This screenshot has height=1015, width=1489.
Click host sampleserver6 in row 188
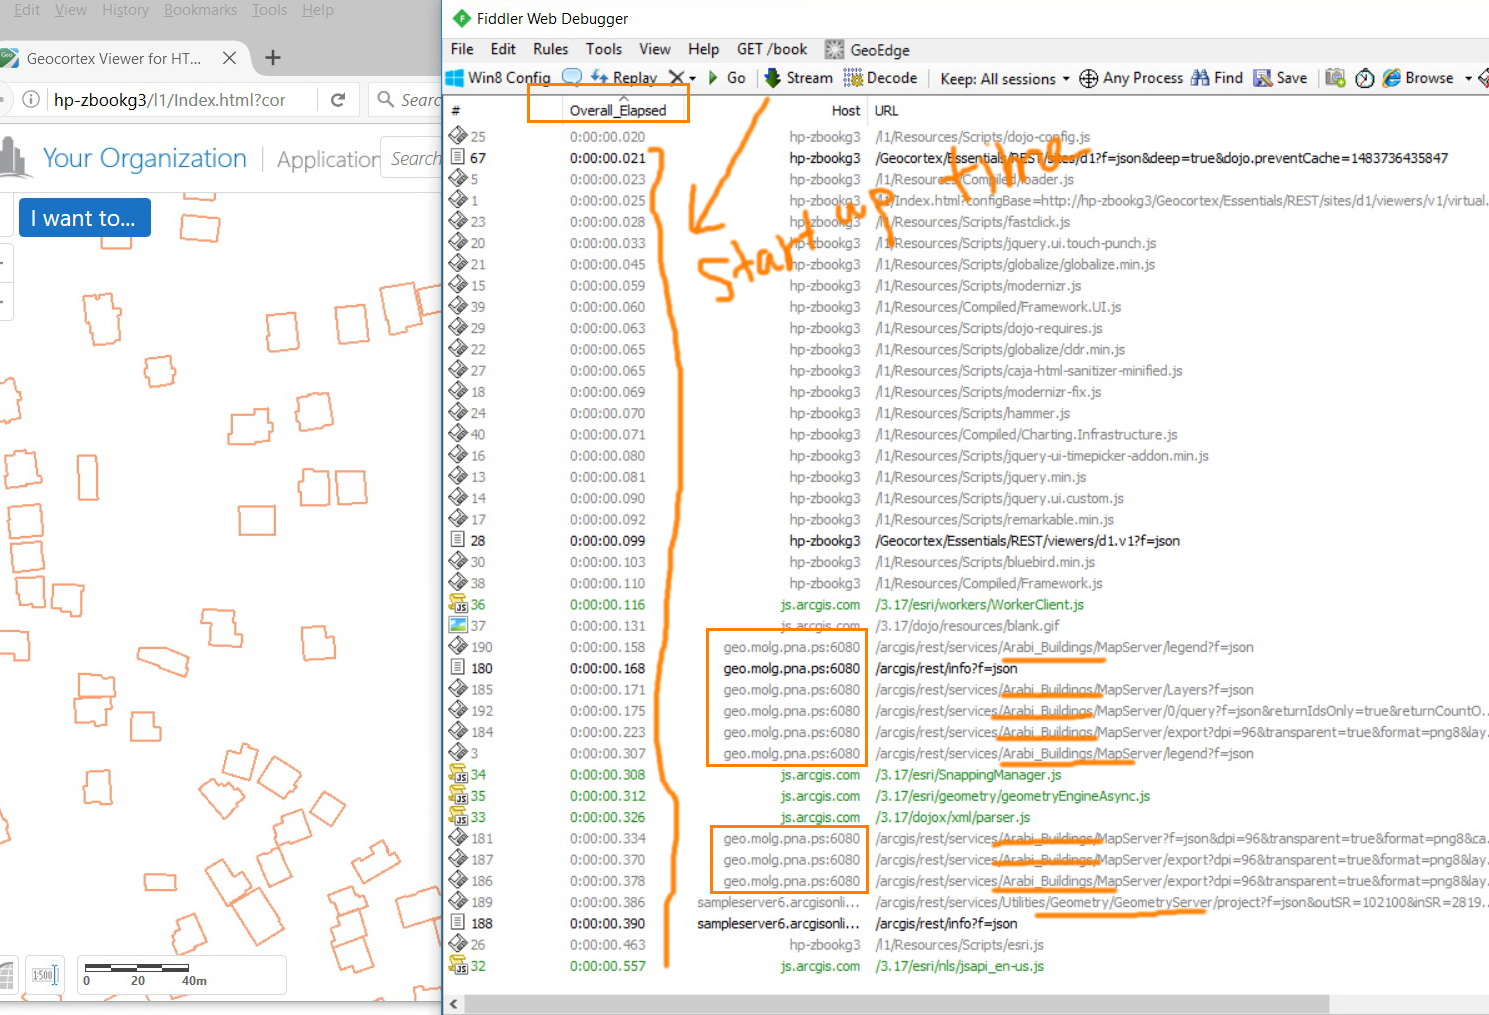click(x=778, y=923)
